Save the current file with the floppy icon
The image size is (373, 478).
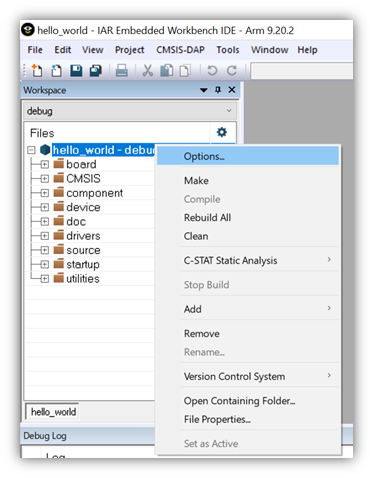point(76,71)
